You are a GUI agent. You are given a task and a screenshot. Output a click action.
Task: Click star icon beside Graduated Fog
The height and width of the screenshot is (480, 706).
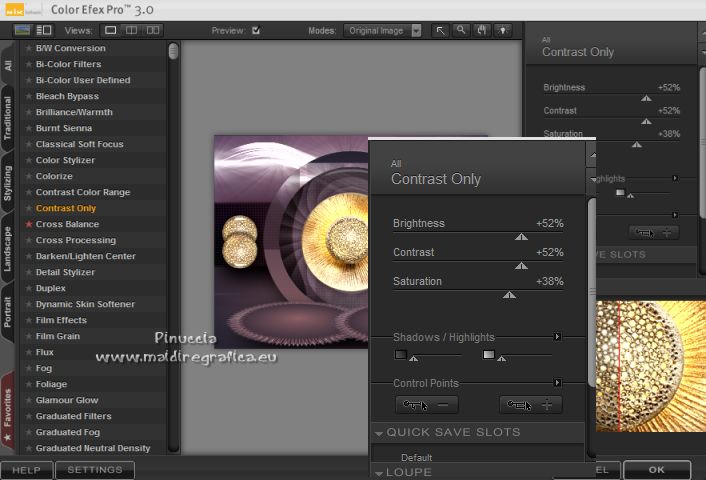(28, 432)
